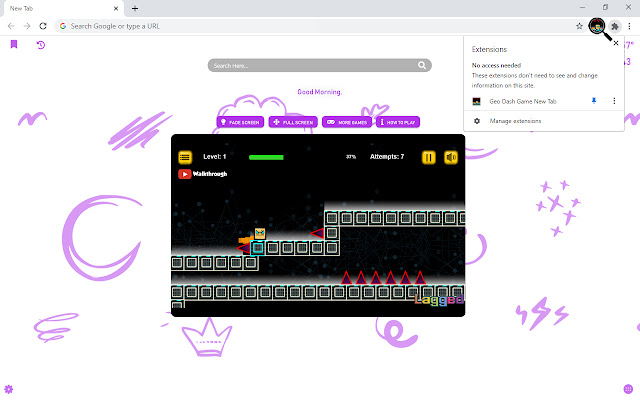Click the address bar URL field
Viewport: 640px width, 400px height.
pos(318,26)
